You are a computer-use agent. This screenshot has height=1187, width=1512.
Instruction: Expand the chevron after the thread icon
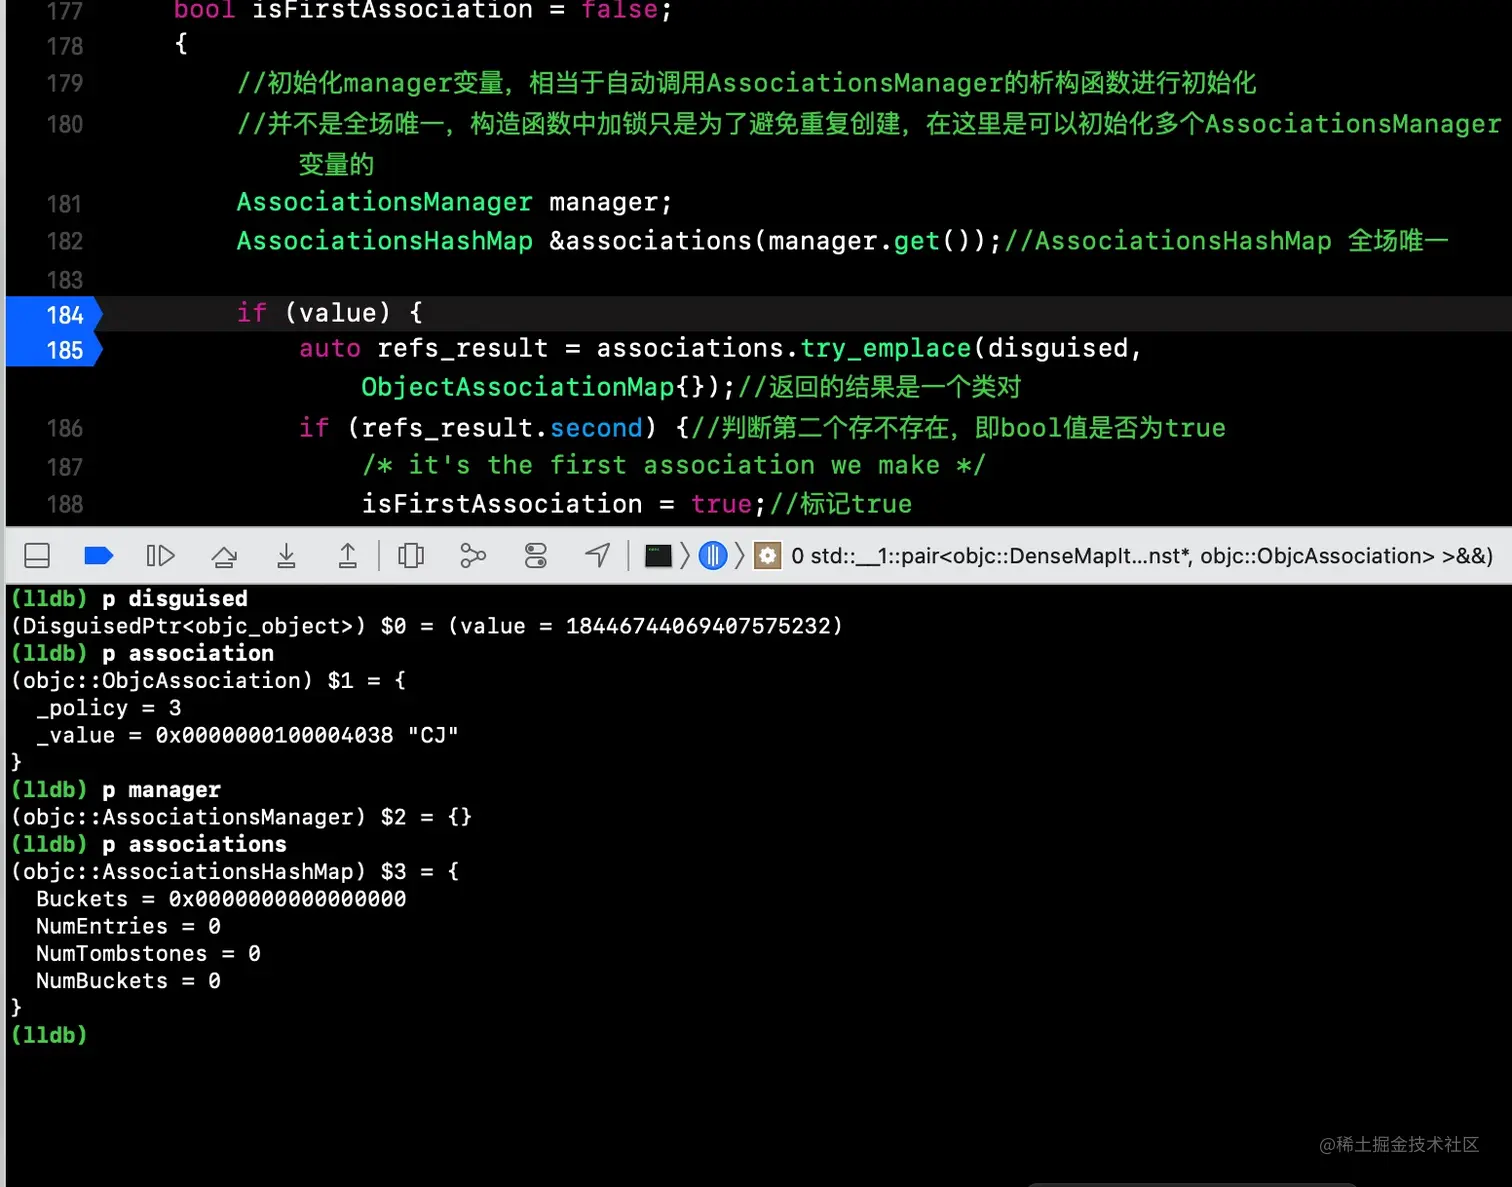click(740, 556)
